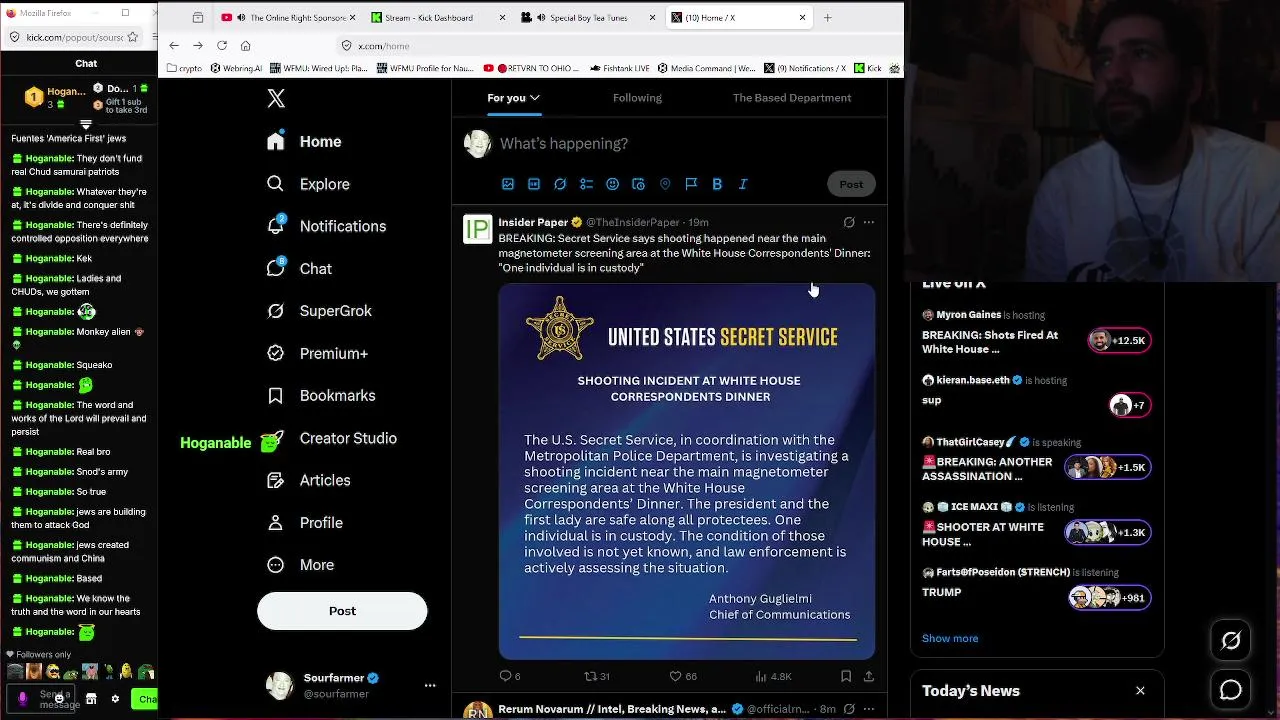Open Articles in the sidebar
This screenshot has height=720, width=1280.
pos(308,480)
